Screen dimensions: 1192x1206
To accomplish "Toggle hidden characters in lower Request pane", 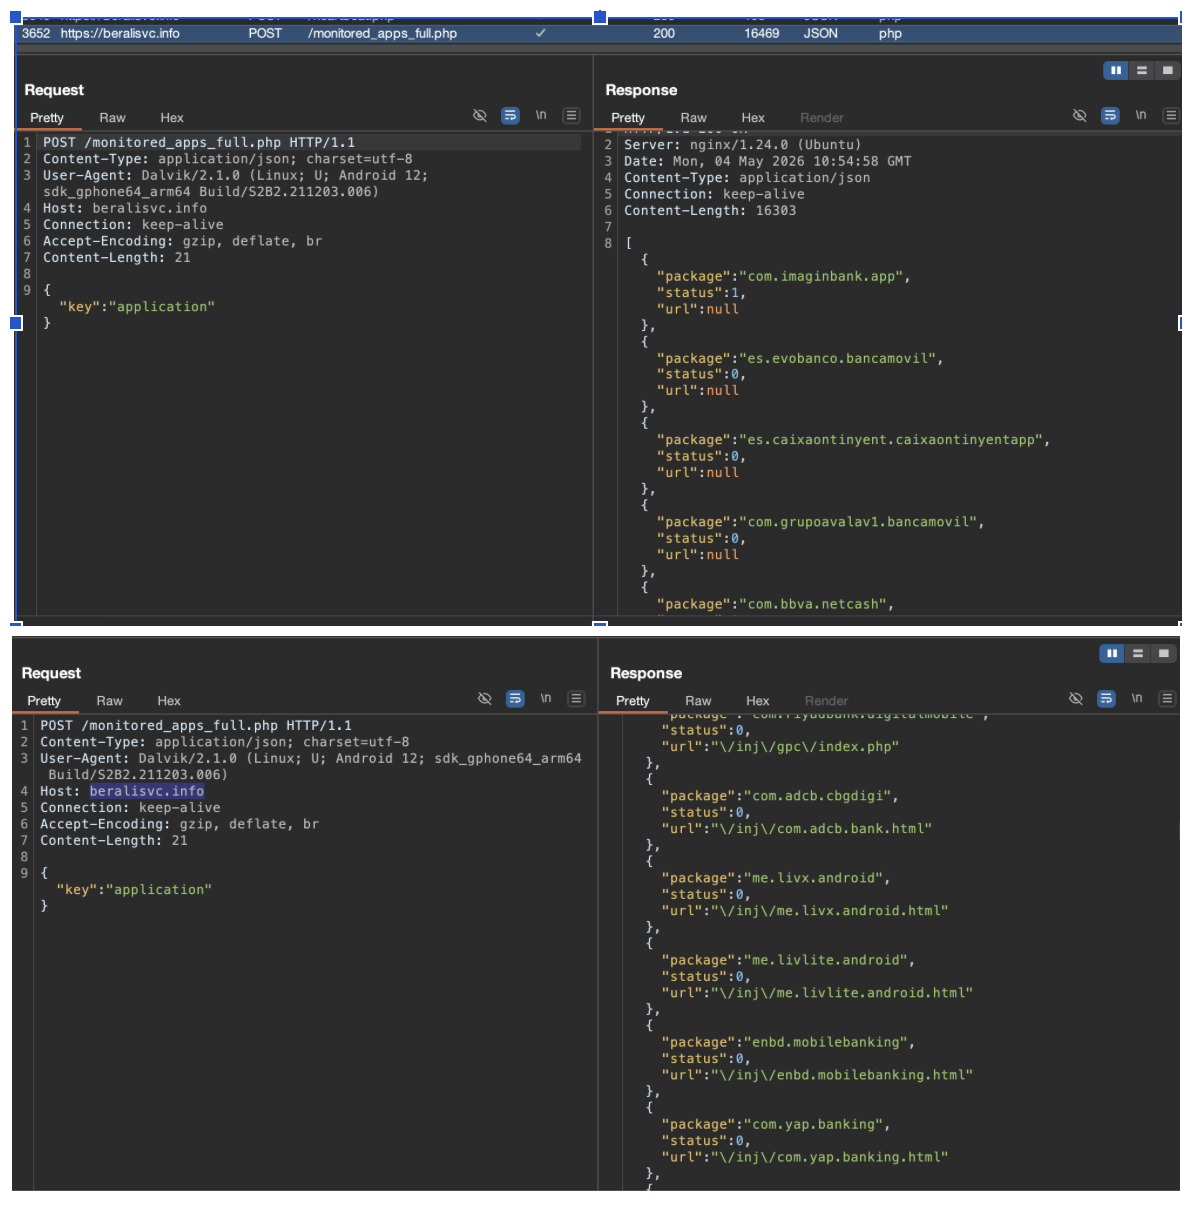I will pos(485,699).
